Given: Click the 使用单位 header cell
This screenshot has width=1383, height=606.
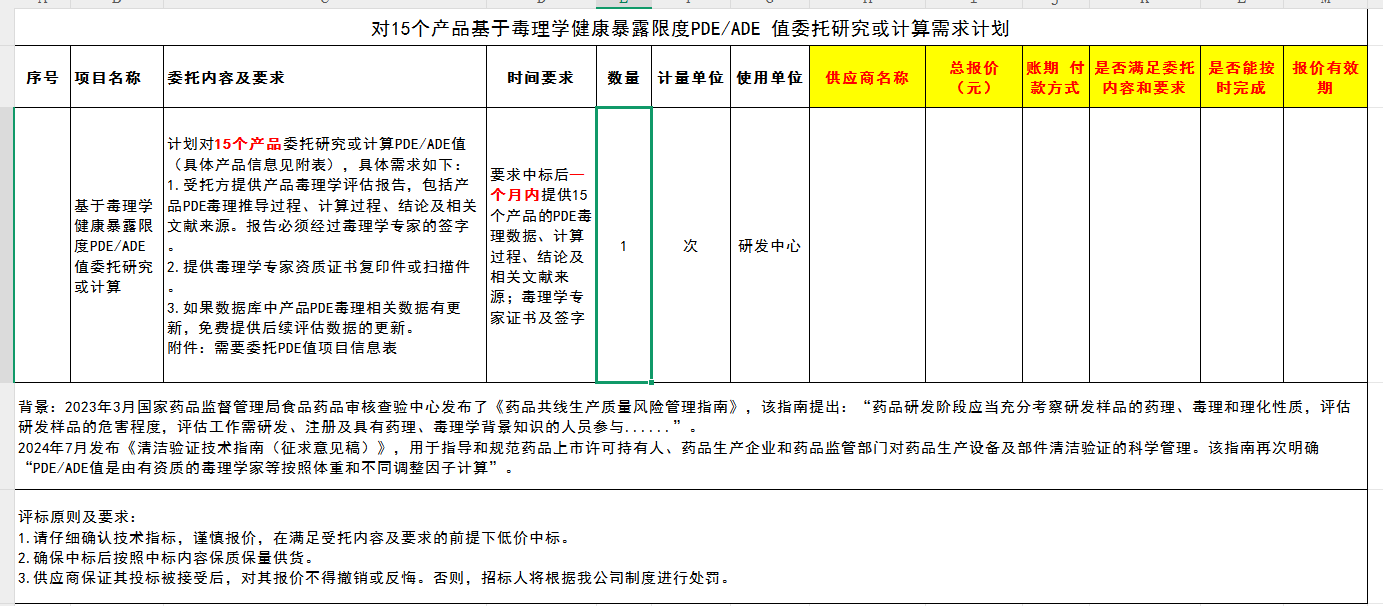Looking at the screenshot, I should coord(769,78).
